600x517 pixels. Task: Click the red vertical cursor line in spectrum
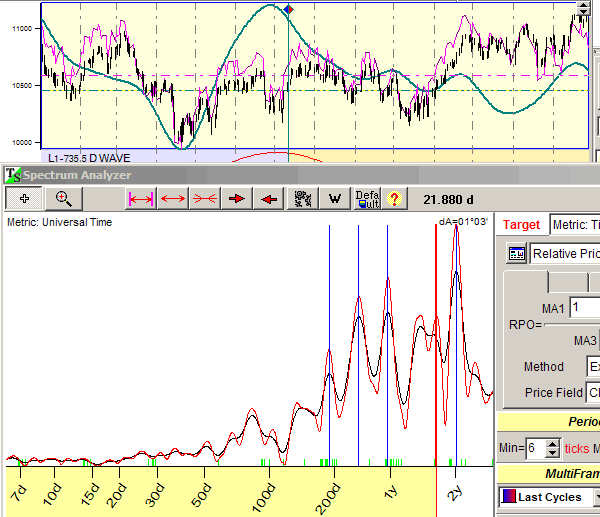(x=436, y=344)
